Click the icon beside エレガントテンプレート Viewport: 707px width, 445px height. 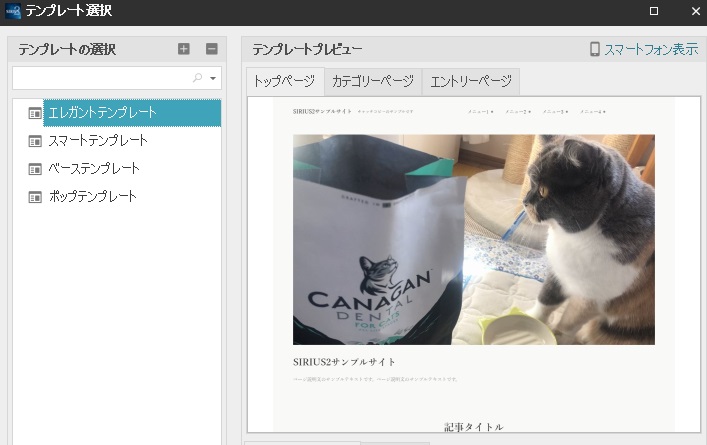pos(35,113)
